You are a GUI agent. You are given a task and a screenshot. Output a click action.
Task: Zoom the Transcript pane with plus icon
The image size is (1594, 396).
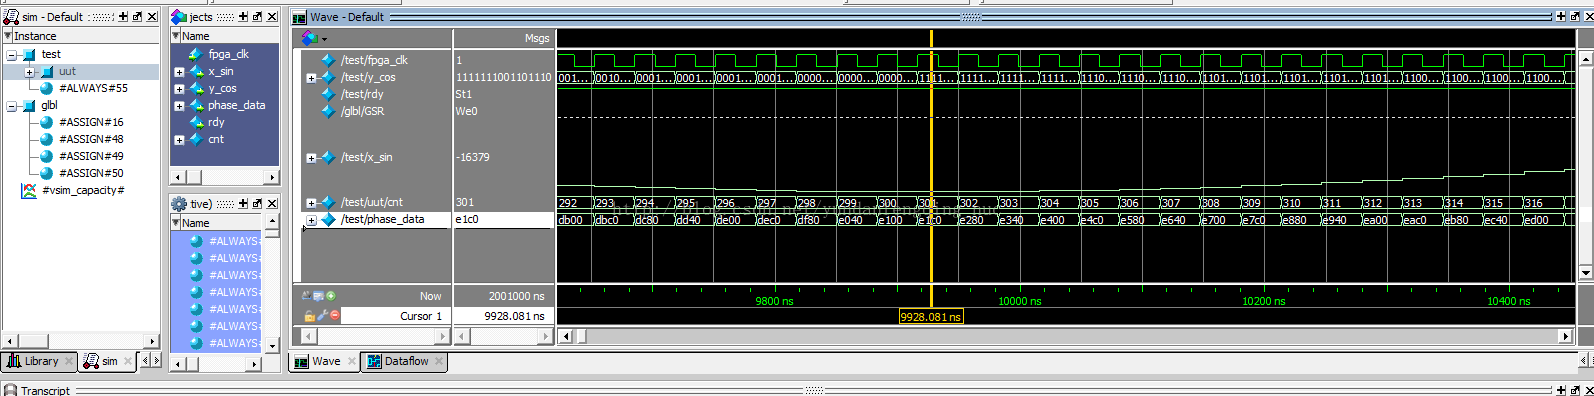(1561, 390)
